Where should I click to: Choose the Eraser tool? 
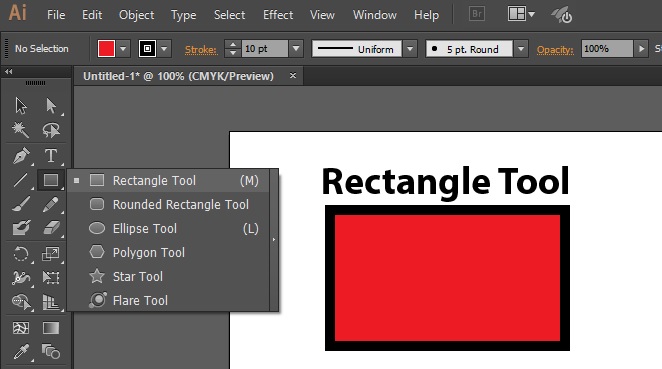click(51, 228)
